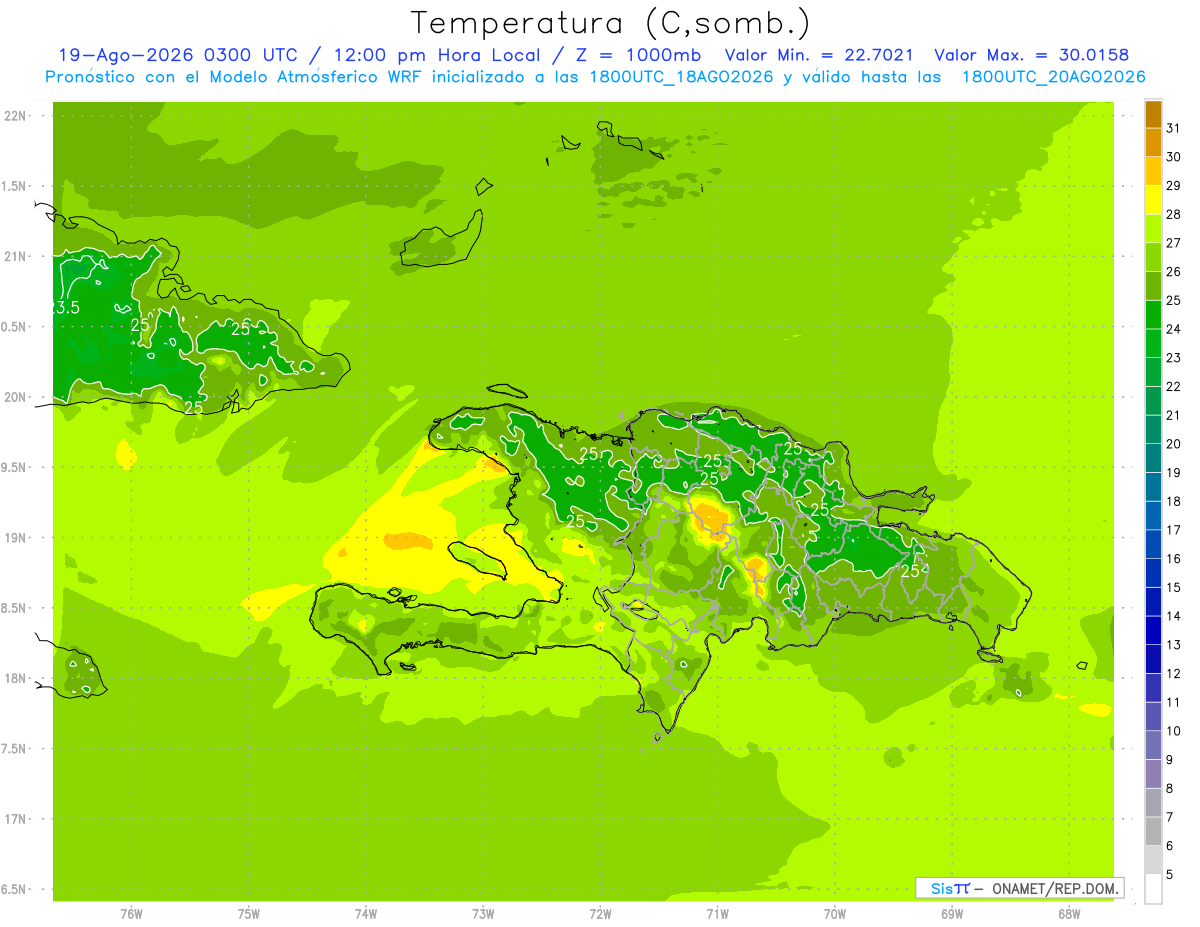Click the "68W" longitude axis label
The image size is (1200, 927).
(x=1069, y=914)
